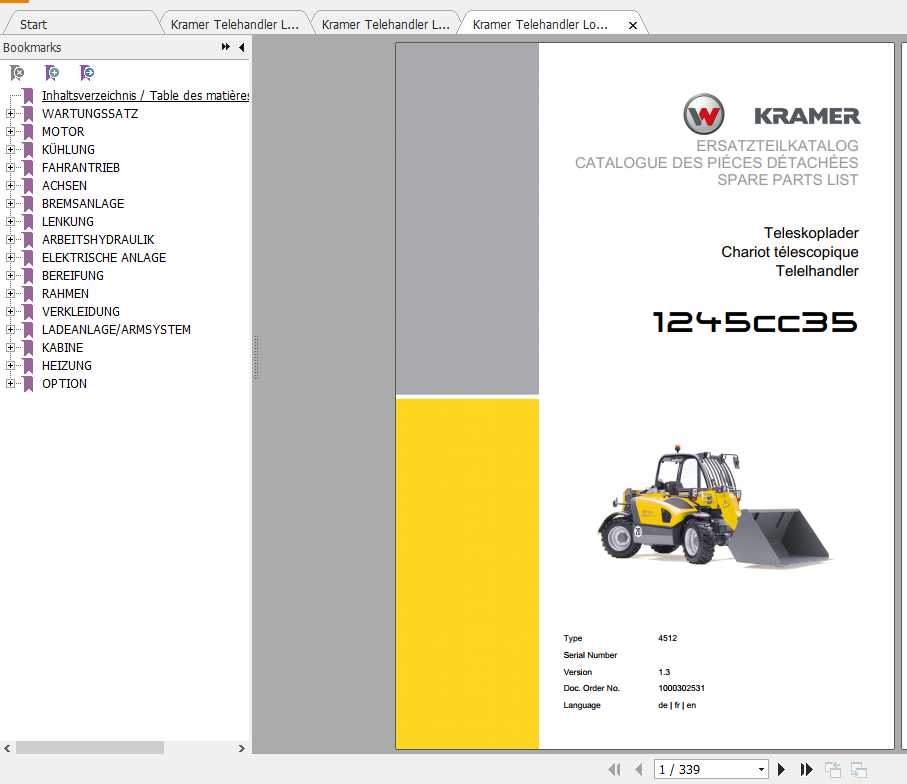Select the RAHMEN bookmark

tap(65, 293)
